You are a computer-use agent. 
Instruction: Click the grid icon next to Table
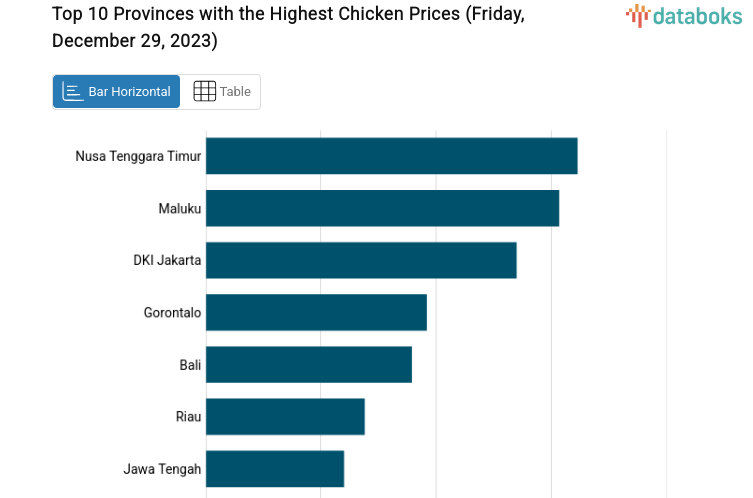204,91
